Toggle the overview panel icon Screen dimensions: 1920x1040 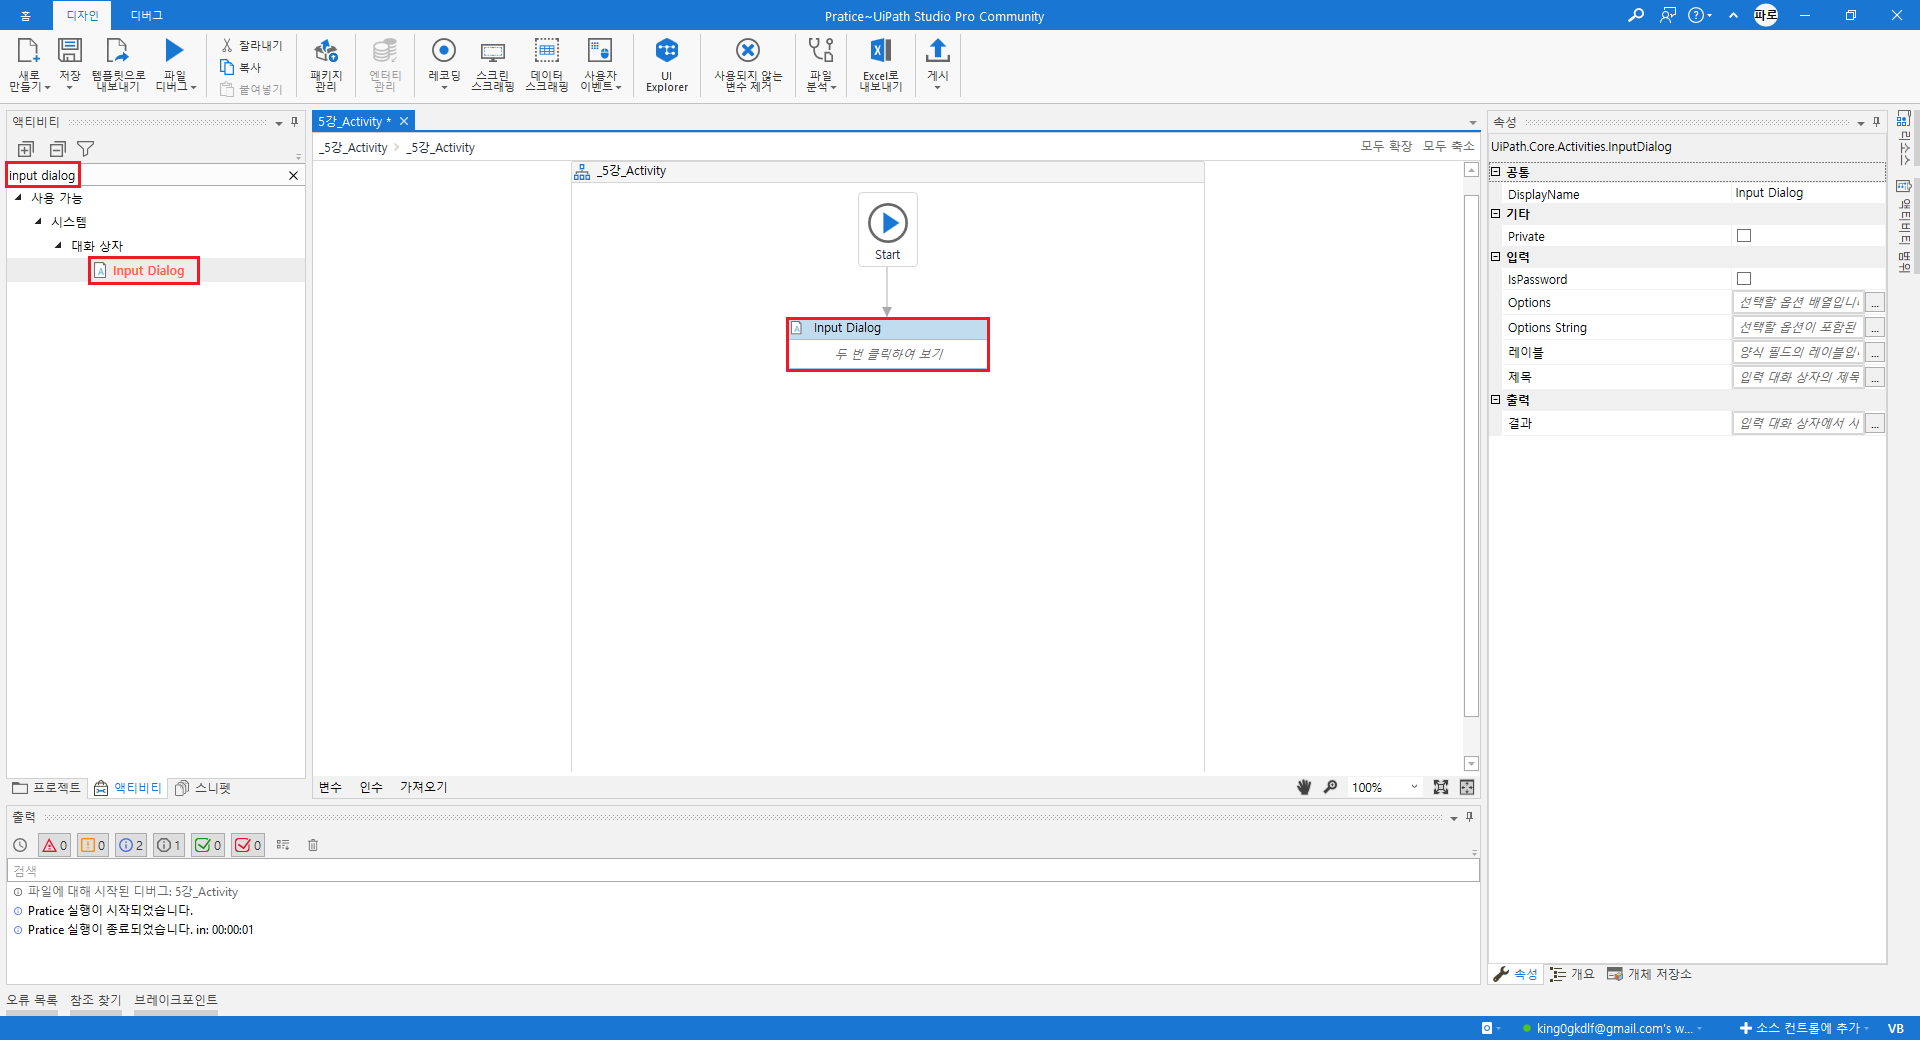(1467, 787)
